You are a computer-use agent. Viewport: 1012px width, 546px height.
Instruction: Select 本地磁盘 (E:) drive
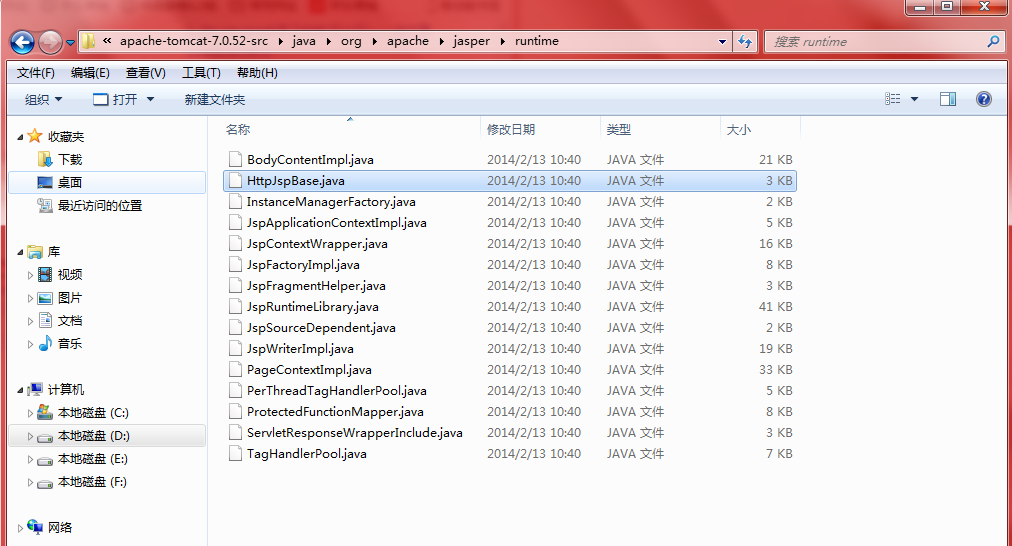(x=92, y=459)
